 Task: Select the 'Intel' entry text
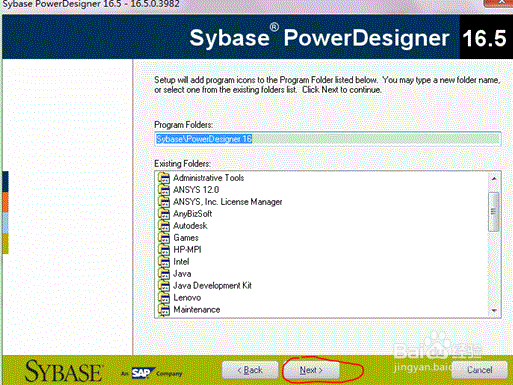click(x=181, y=262)
